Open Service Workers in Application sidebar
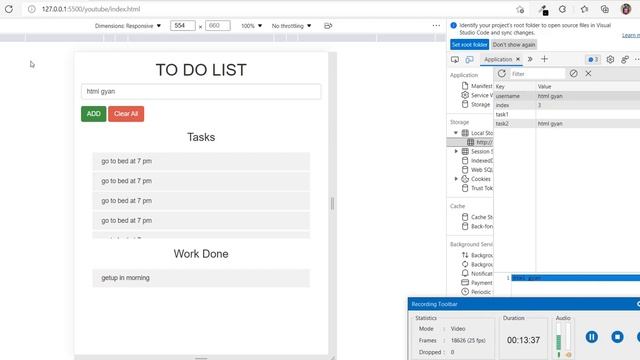 pos(477,95)
